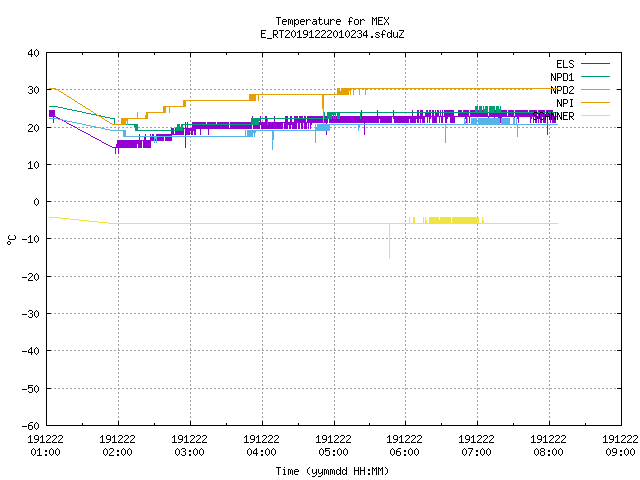This screenshot has width=640, height=480.
Task: Click the x-axis tick label 191222 02:00
Action: click(117, 446)
